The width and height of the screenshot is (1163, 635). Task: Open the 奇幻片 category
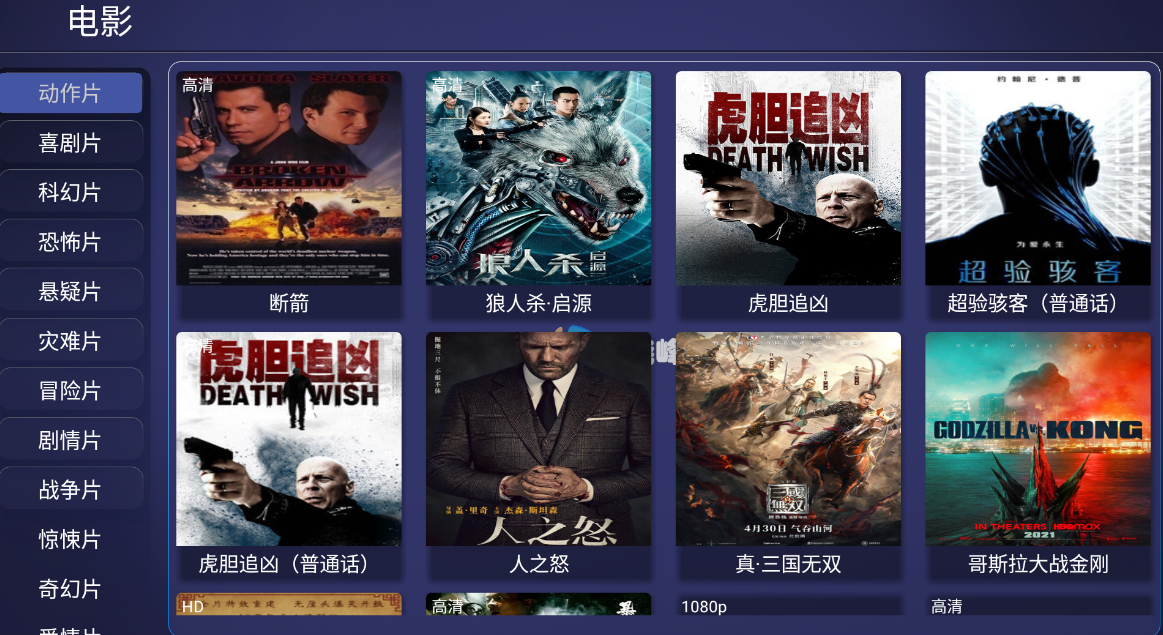point(71,589)
